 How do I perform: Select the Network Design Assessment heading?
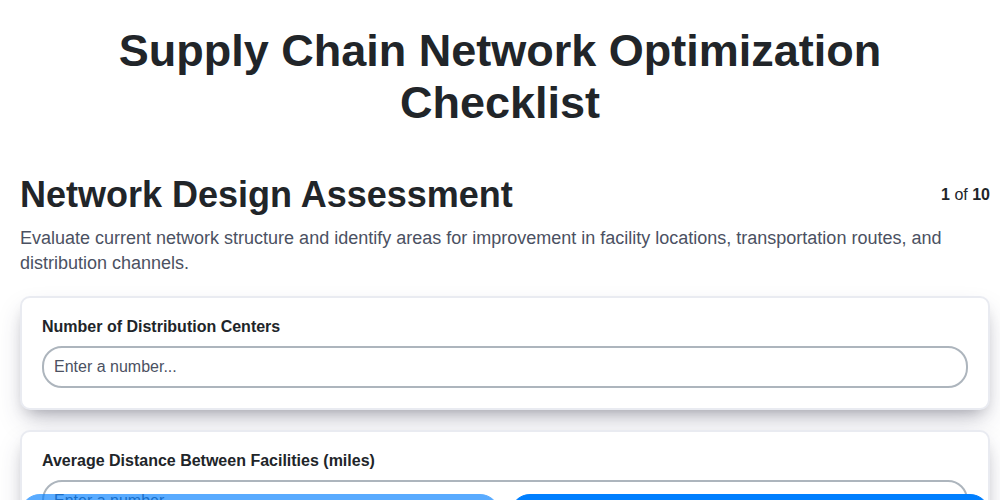click(x=266, y=194)
